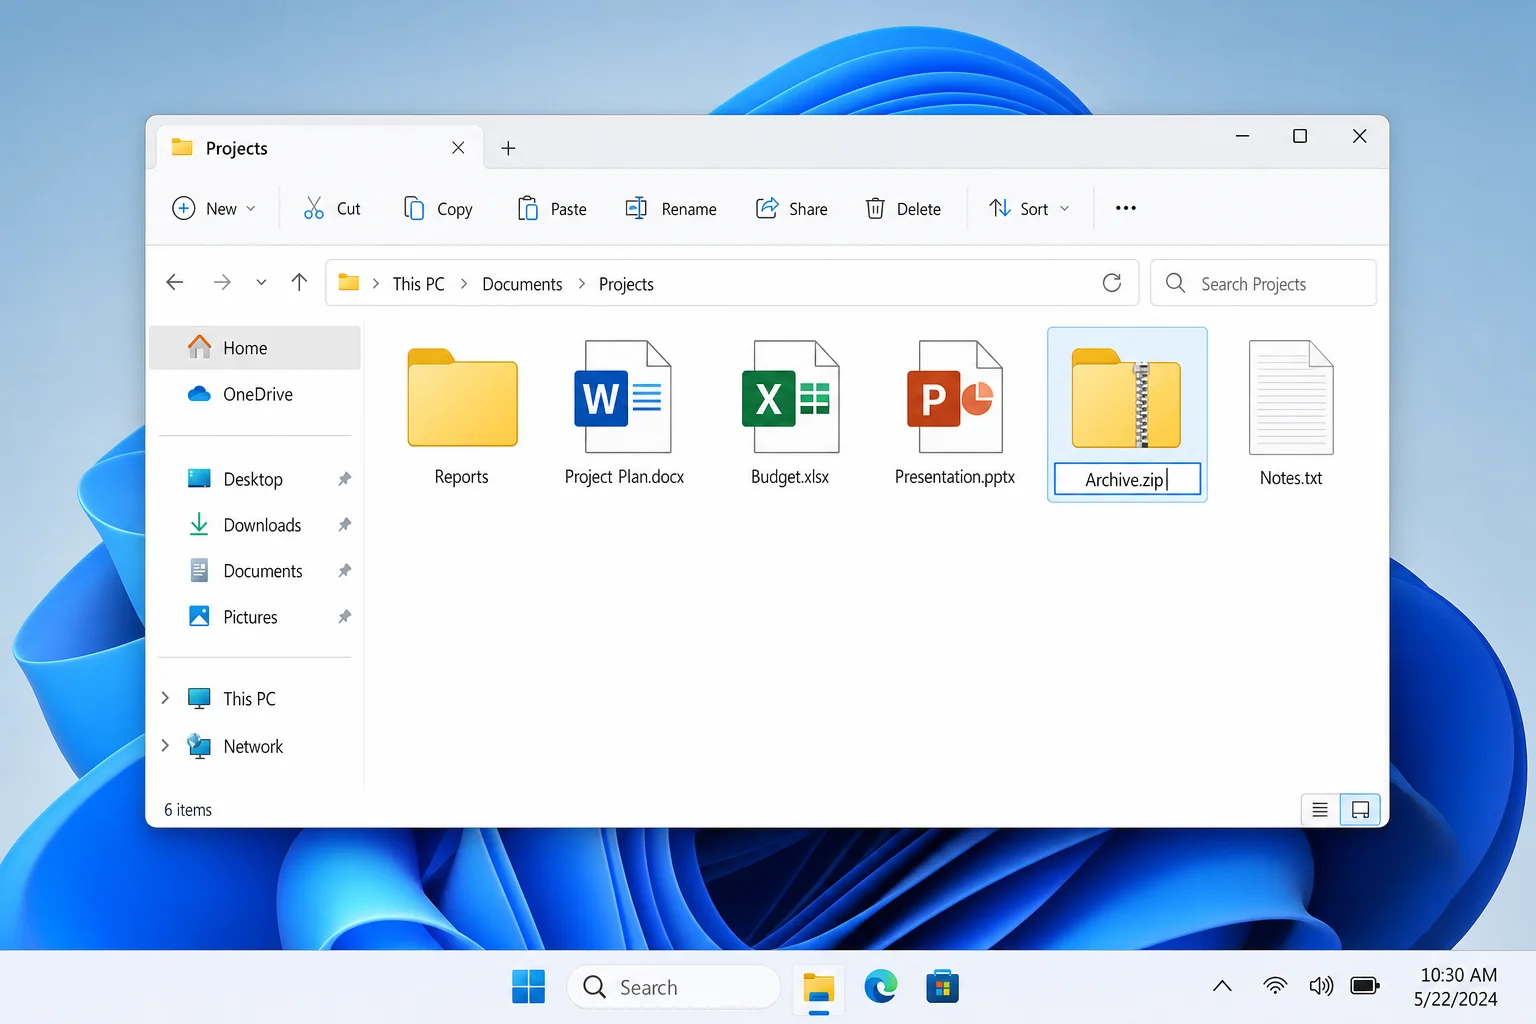Click Documents in the address breadcrumb

pyautogui.click(x=522, y=284)
